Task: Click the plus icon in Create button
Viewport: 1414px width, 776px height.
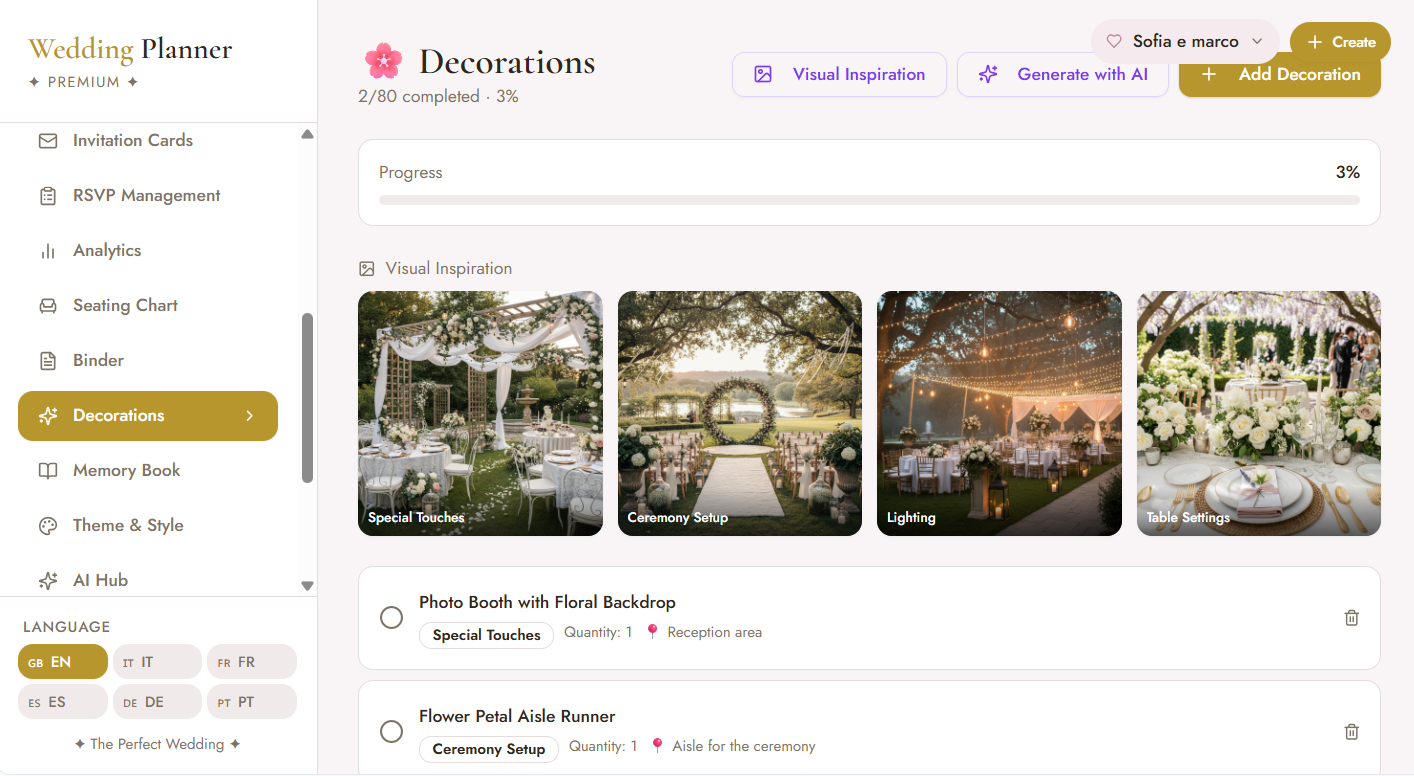Action: point(1314,42)
